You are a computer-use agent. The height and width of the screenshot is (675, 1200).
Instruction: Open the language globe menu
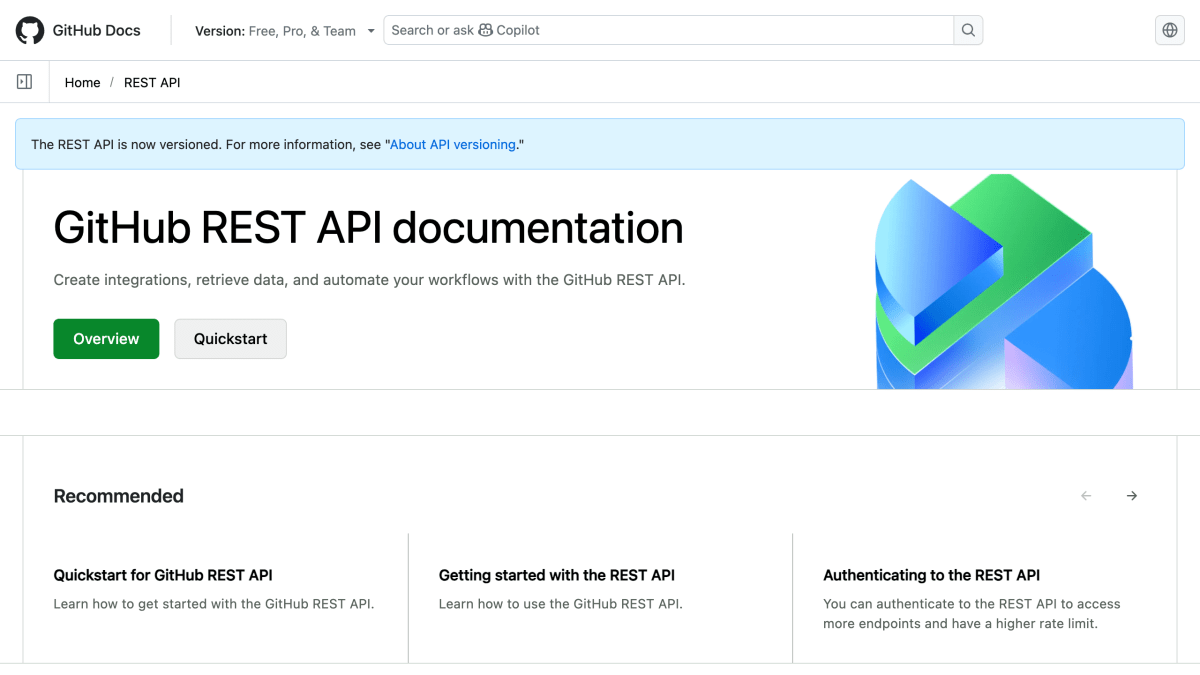point(1170,30)
